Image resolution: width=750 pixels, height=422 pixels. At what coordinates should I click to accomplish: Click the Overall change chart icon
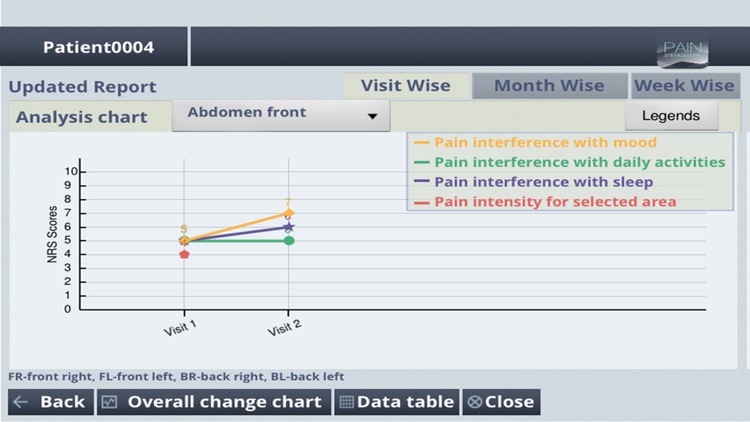point(109,402)
